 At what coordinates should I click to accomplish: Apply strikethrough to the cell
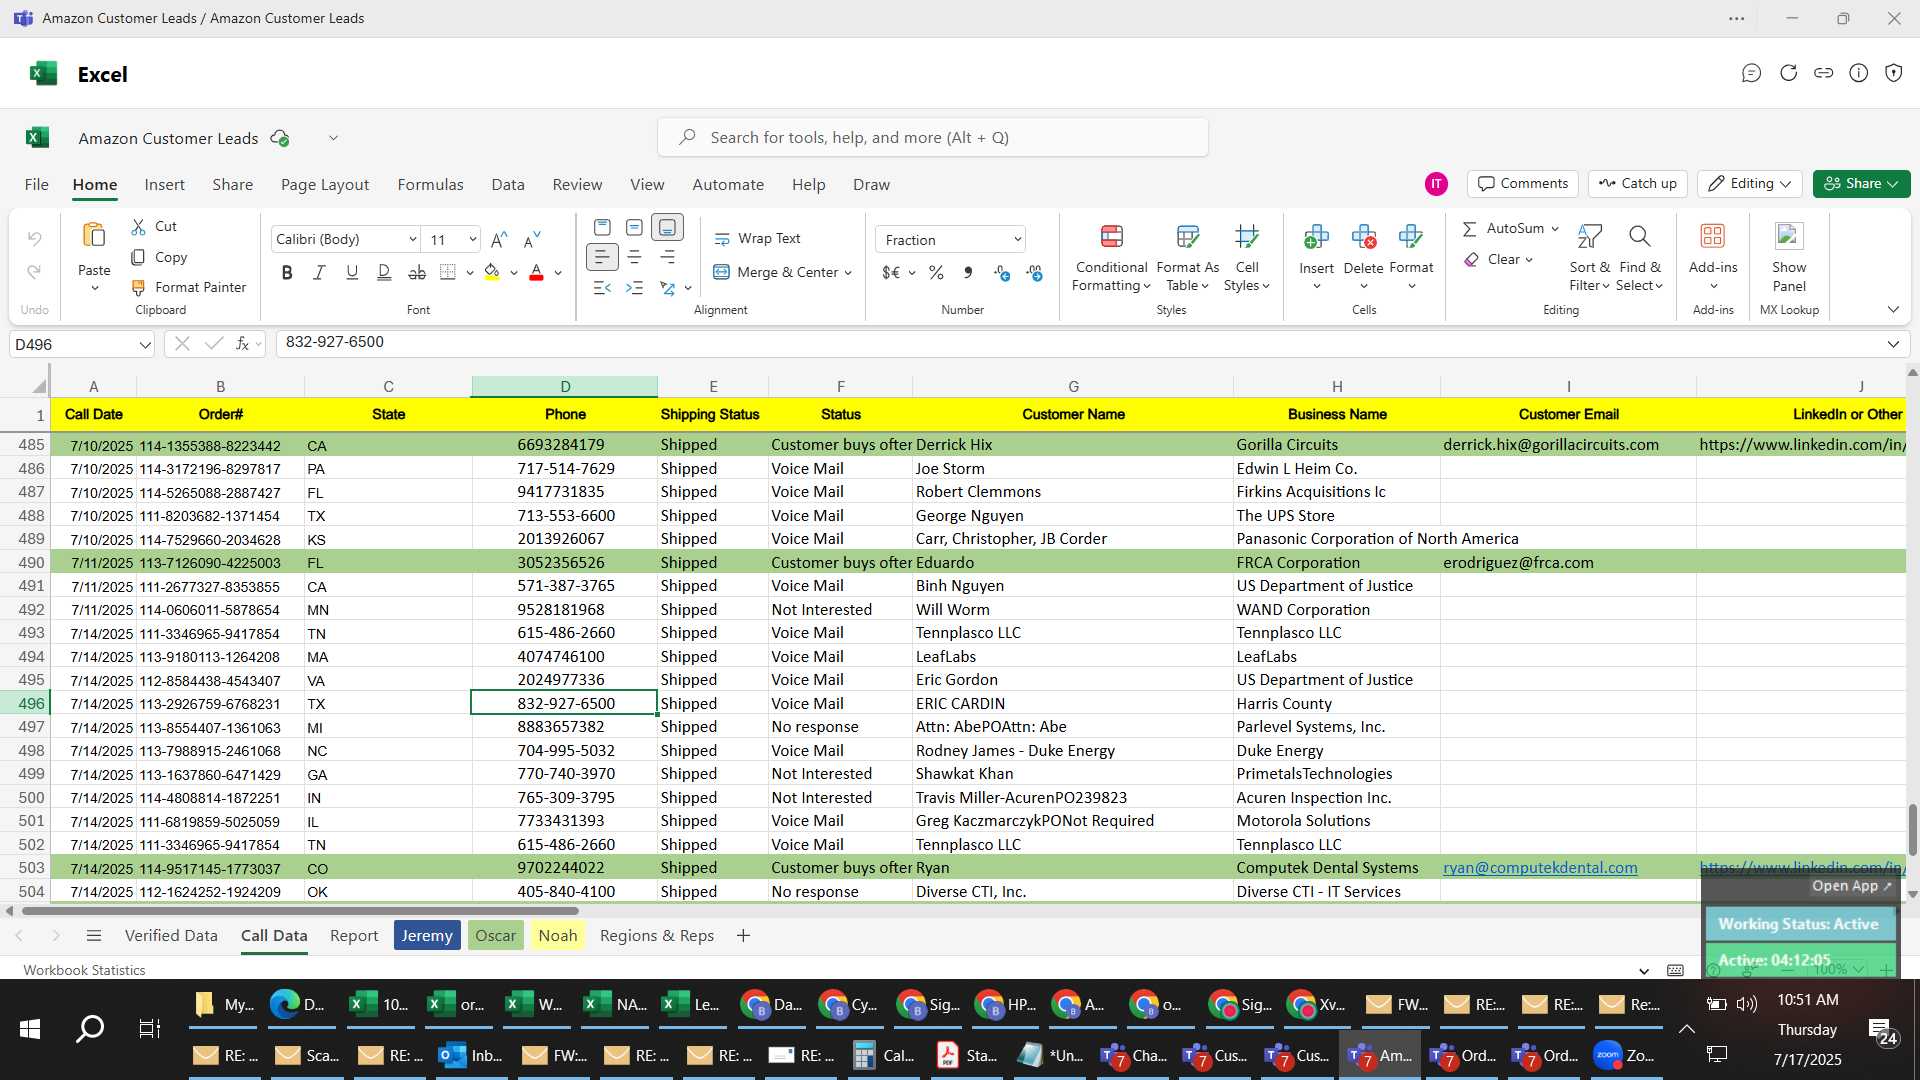point(417,273)
